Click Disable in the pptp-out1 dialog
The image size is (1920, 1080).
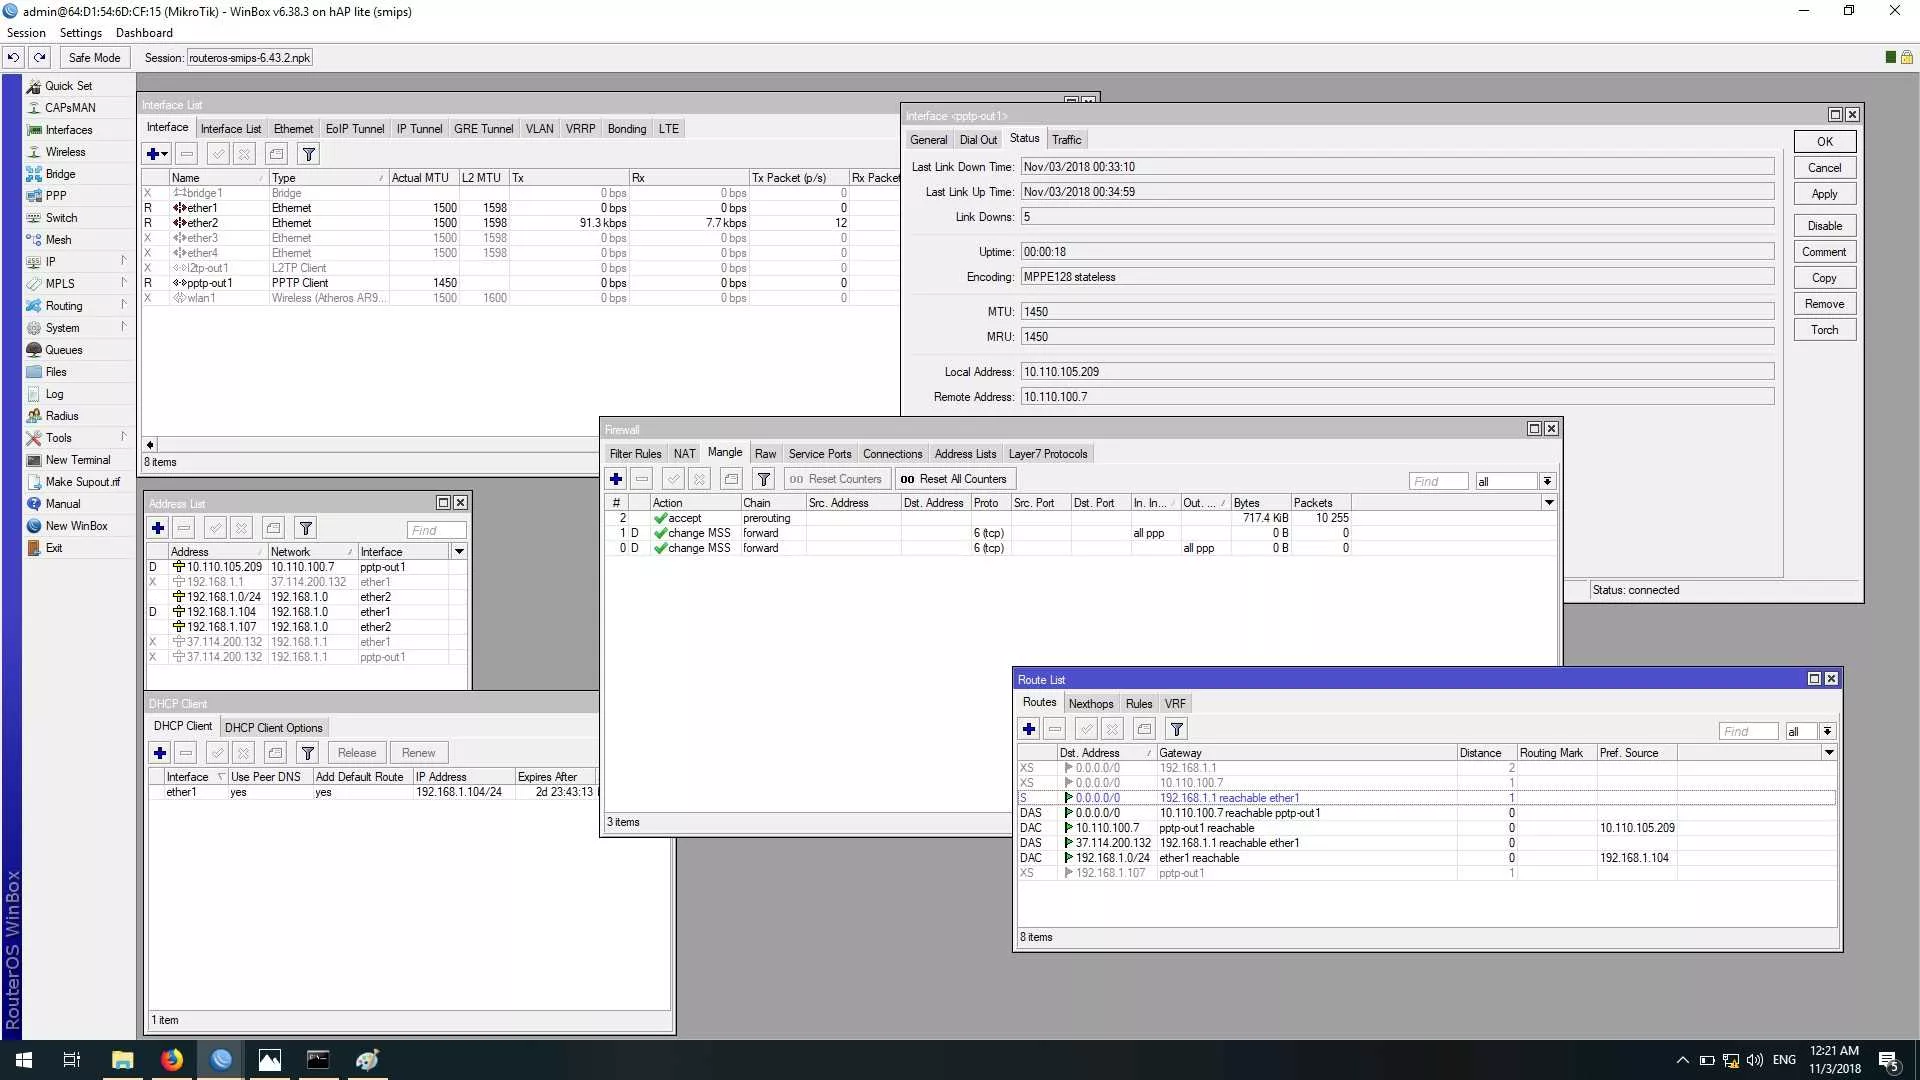pyautogui.click(x=1825, y=226)
